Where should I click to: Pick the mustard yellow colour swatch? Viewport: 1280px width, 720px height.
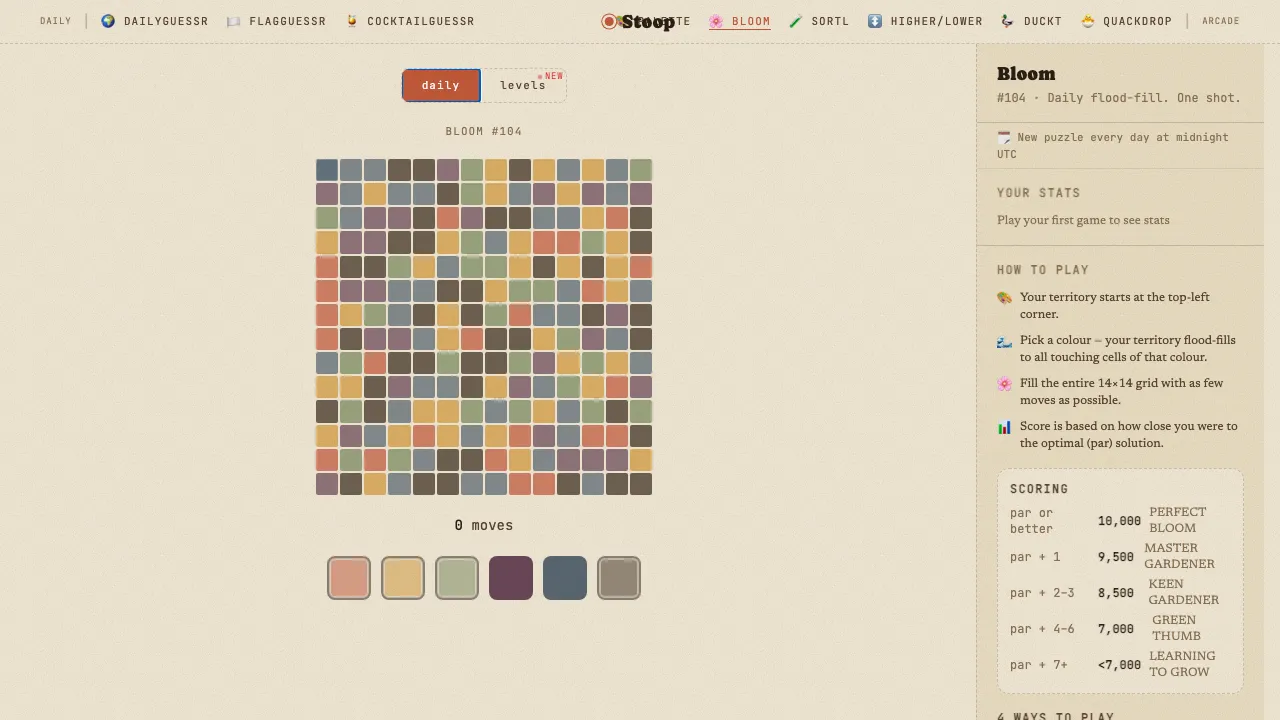[x=403, y=578]
